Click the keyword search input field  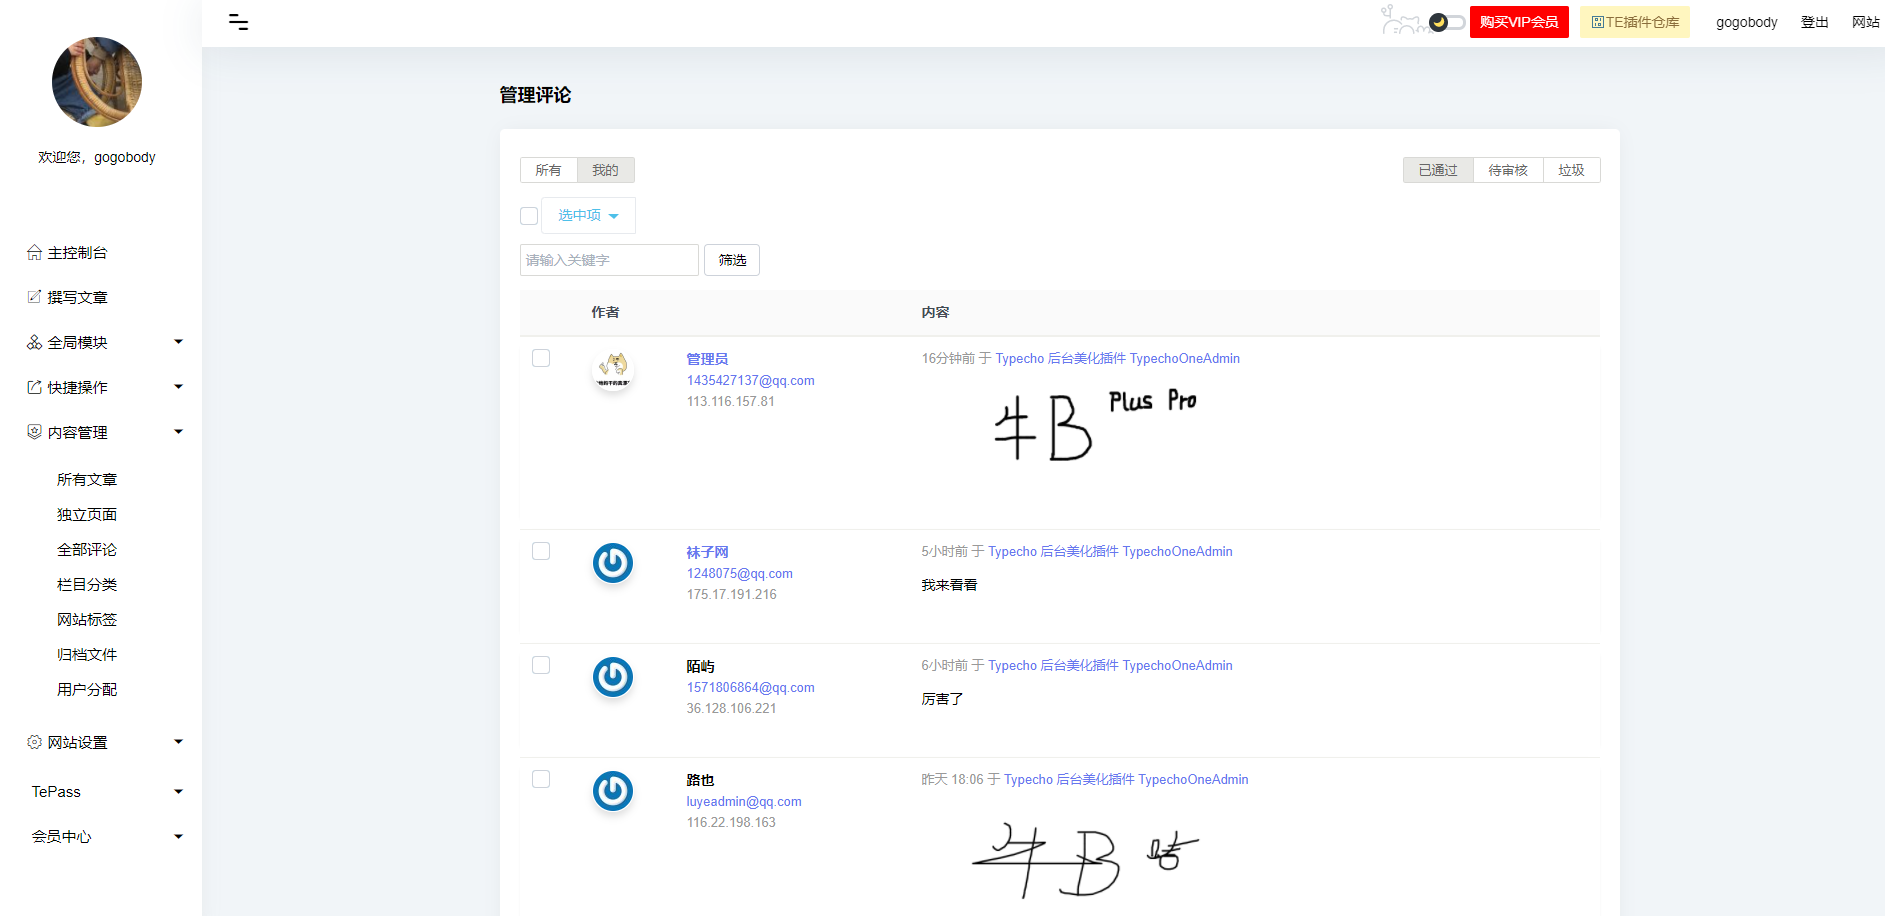(x=608, y=260)
